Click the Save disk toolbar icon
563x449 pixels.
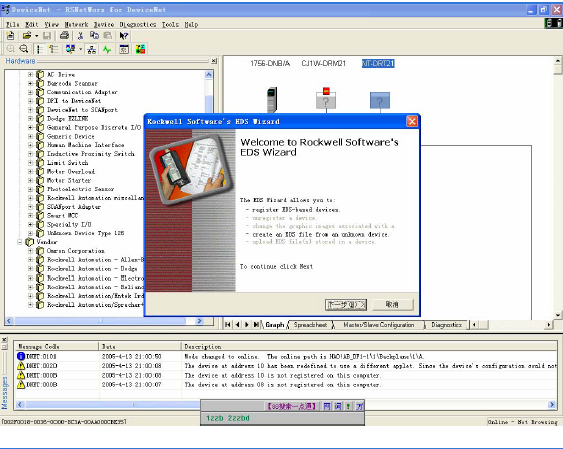coord(47,36)
